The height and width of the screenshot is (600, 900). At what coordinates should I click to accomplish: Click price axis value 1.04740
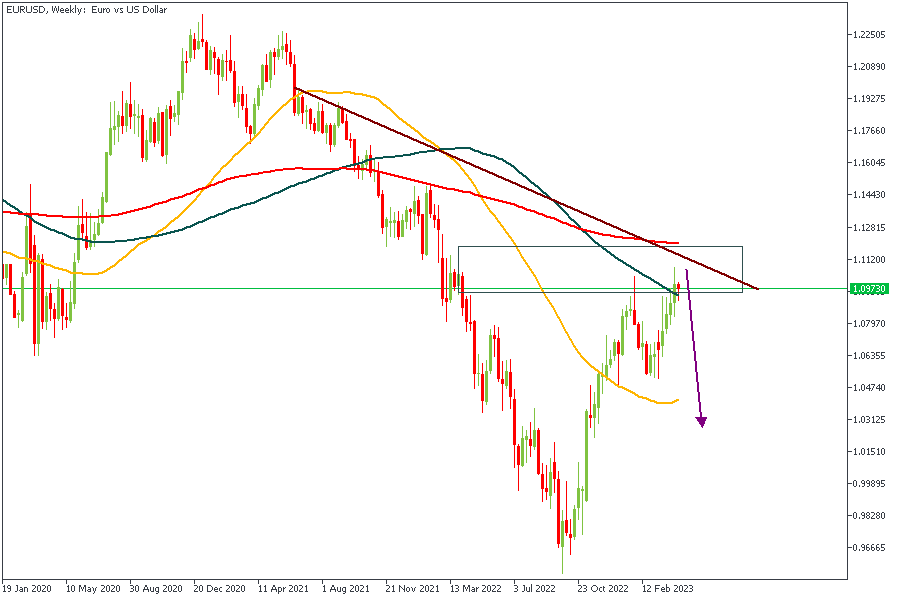point(868,388)
